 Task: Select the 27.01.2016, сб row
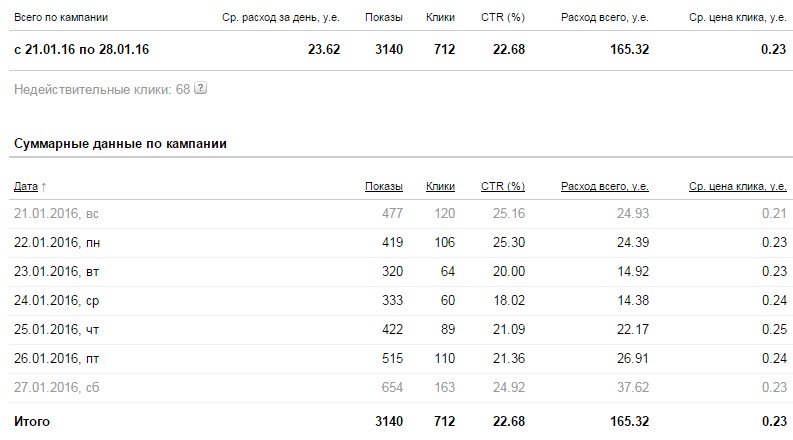(401, 387)
